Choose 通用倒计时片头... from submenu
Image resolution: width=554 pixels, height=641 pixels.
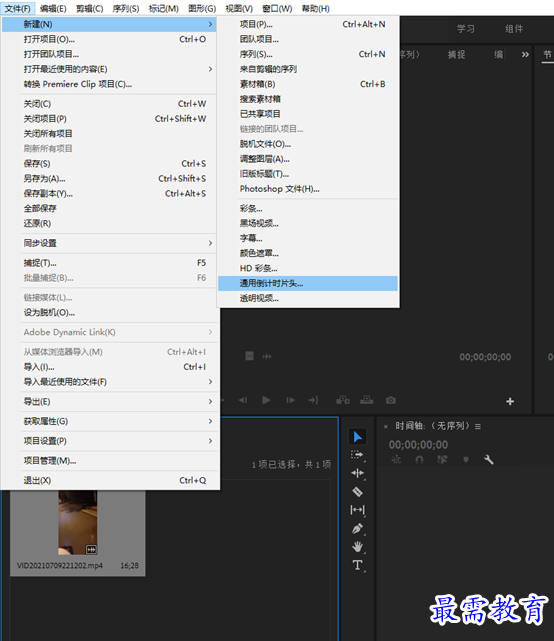pos(308,283)
